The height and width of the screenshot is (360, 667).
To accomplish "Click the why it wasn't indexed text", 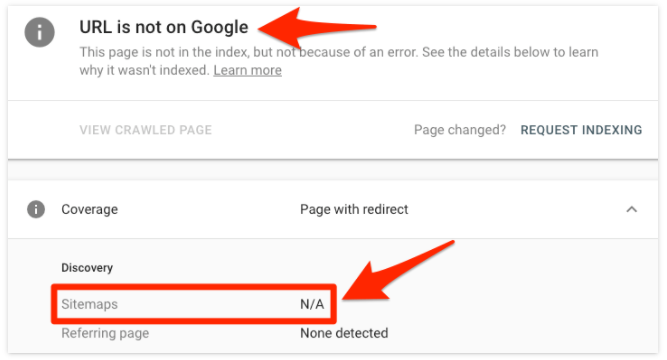I will [145, 70].
